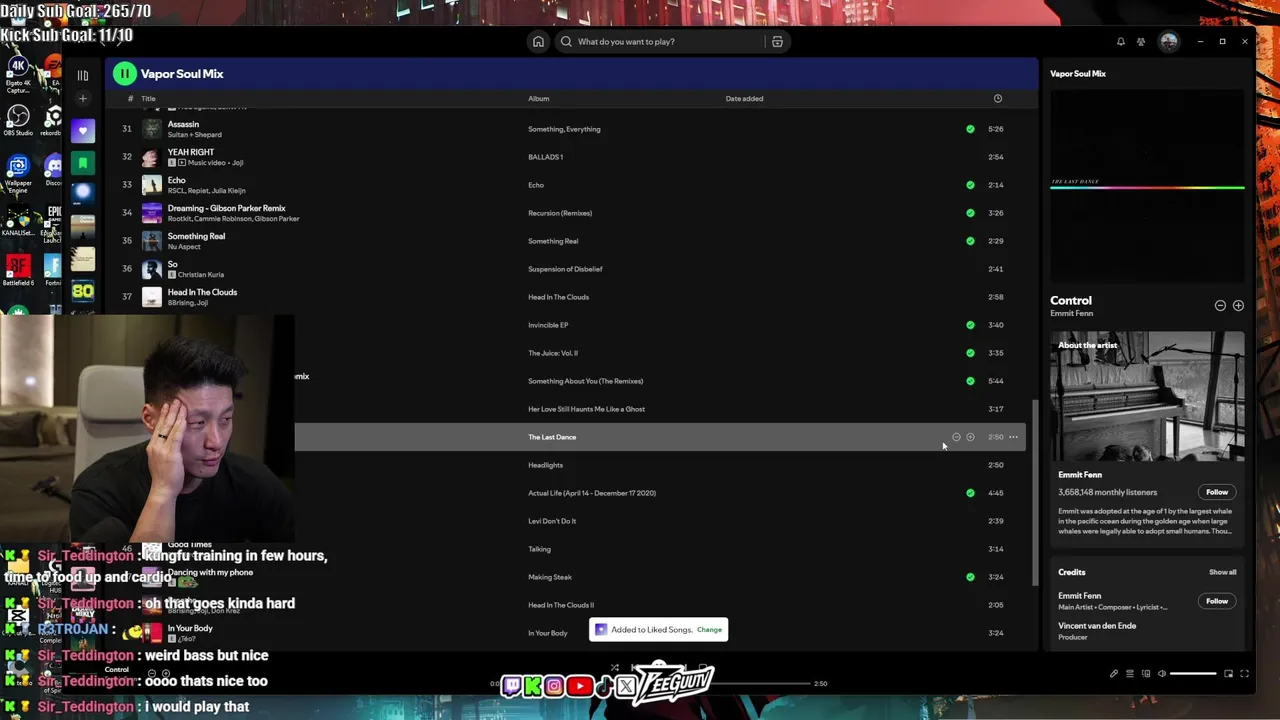
Task: Open Friend Activity icon
Action: (x=1141, y=41)
